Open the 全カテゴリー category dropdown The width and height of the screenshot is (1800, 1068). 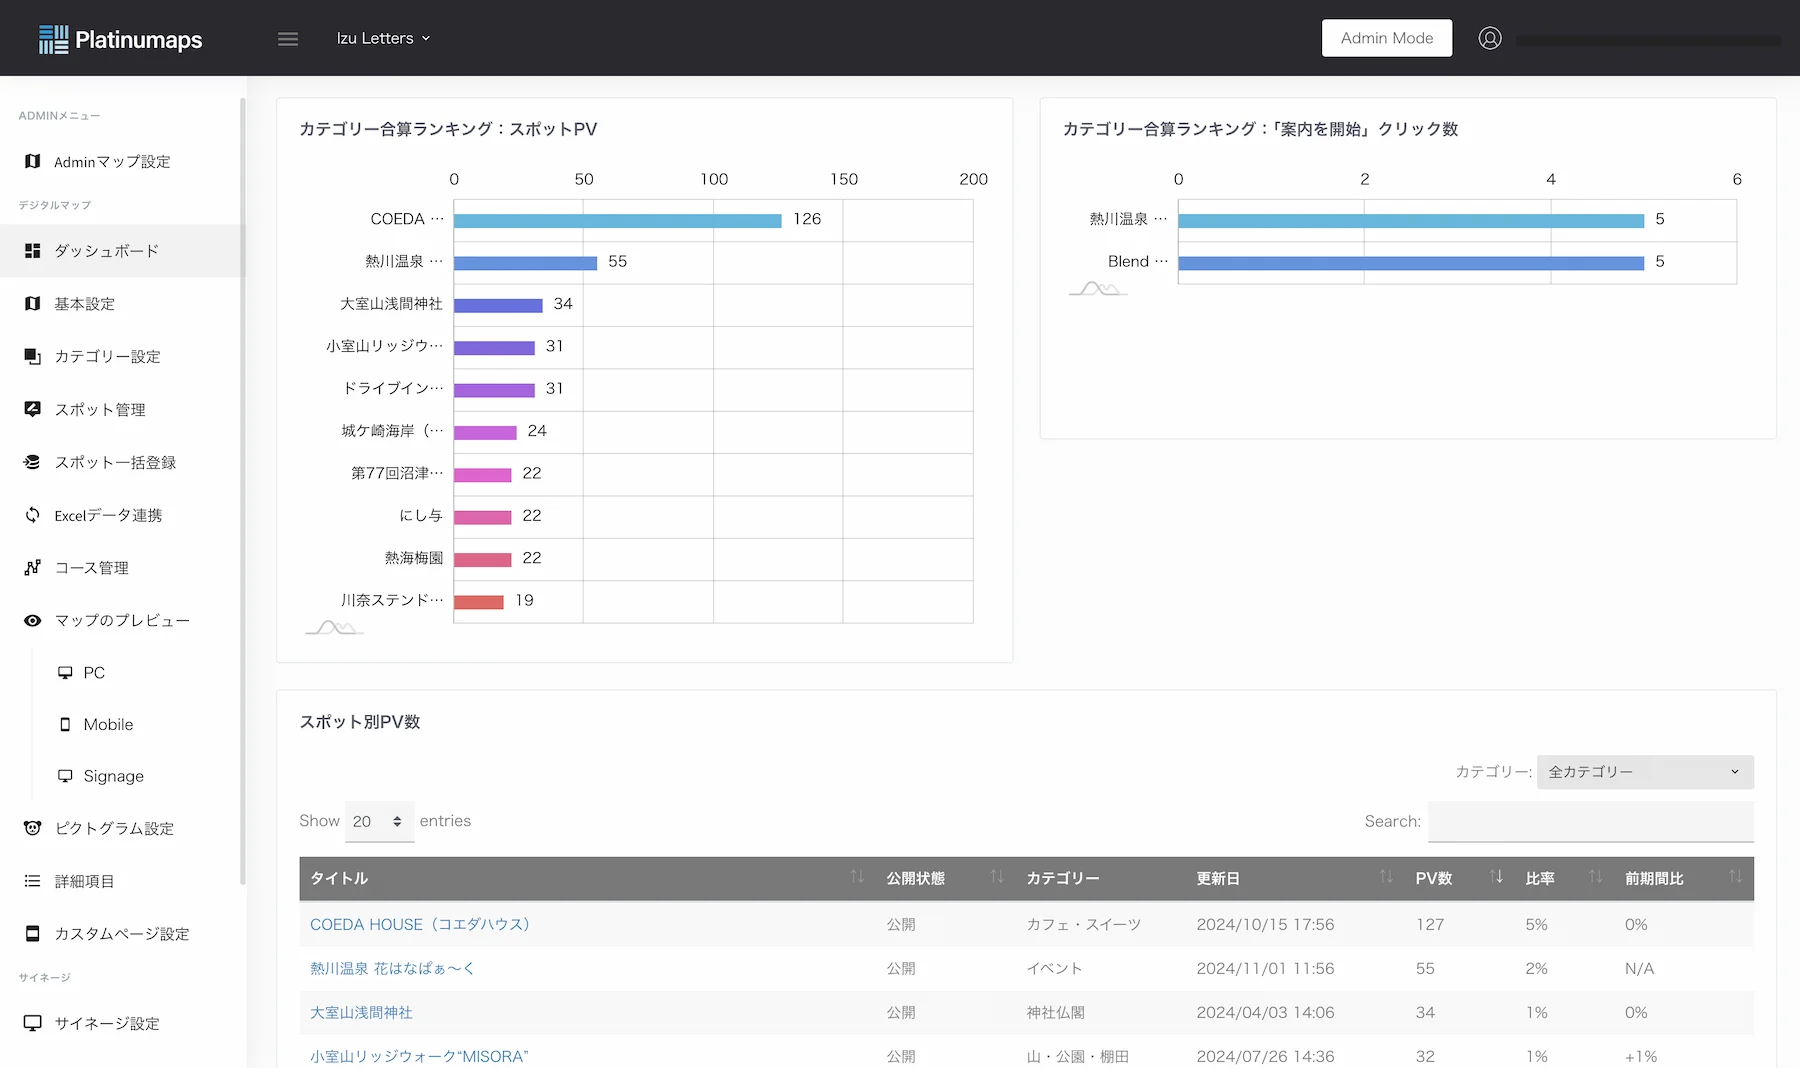[x=1644, y=771]
